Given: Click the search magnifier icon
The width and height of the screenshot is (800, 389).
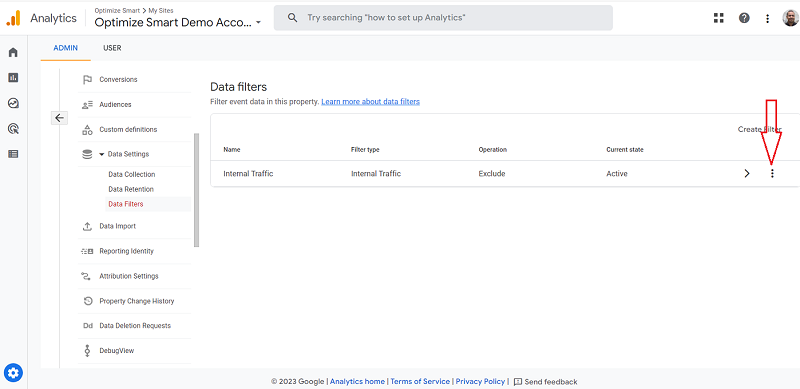Looking at the screenshot, I should point(292,18).
